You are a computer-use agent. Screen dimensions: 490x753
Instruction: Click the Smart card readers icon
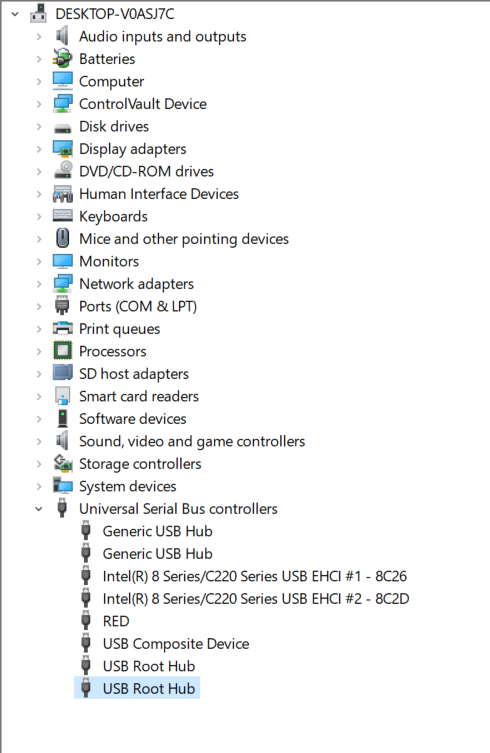pyautogui.click(x=62, y=396)
